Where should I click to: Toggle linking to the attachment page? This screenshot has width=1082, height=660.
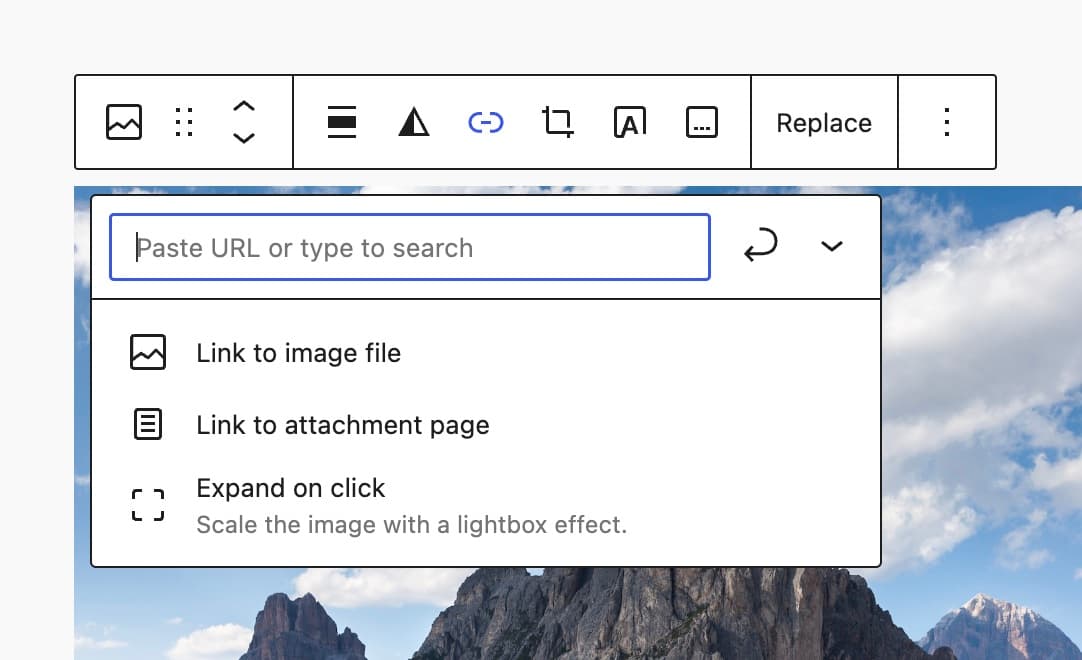click(342, 424)
